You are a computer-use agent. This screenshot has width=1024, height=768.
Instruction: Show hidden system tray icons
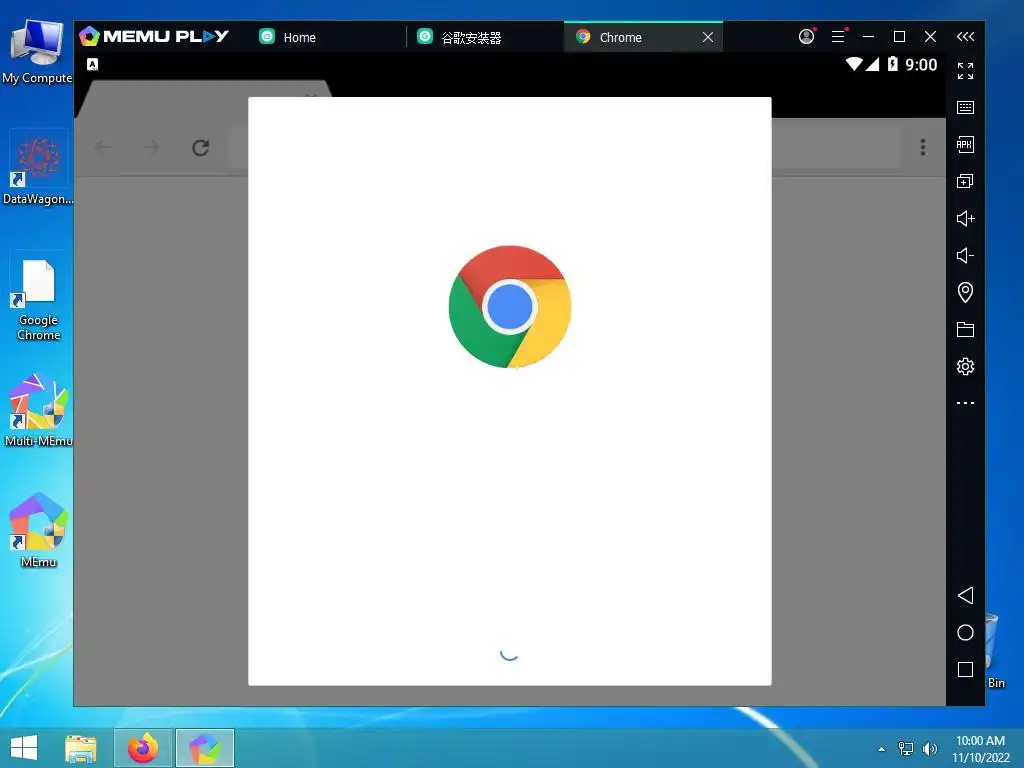pyautogui.click(x=882, y=749)
